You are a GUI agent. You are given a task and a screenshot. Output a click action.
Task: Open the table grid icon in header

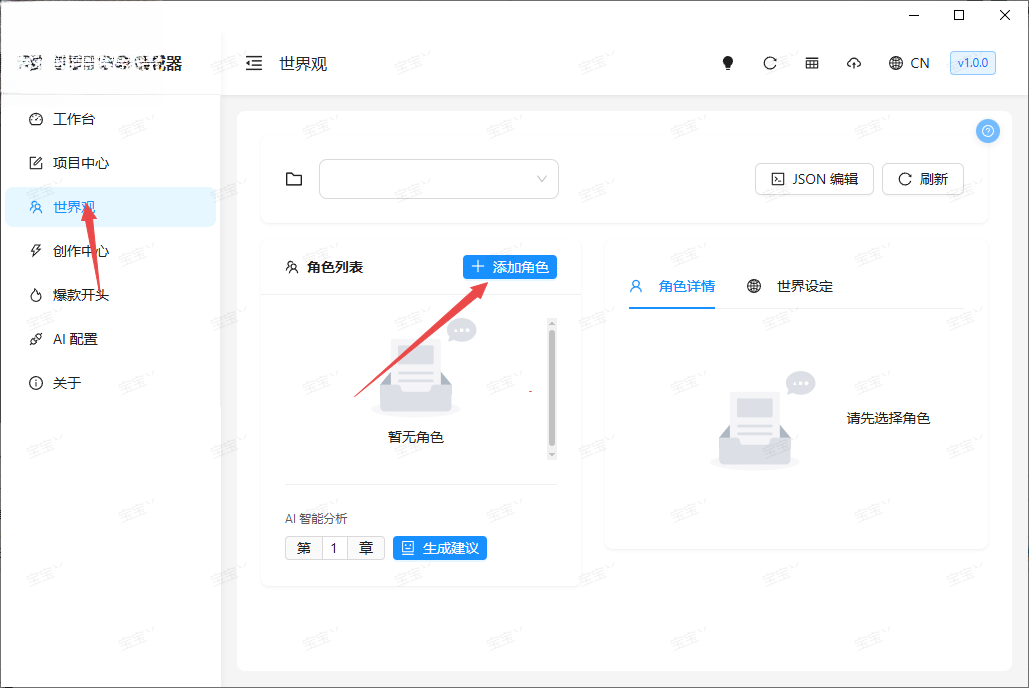click(x=812, y=63)
